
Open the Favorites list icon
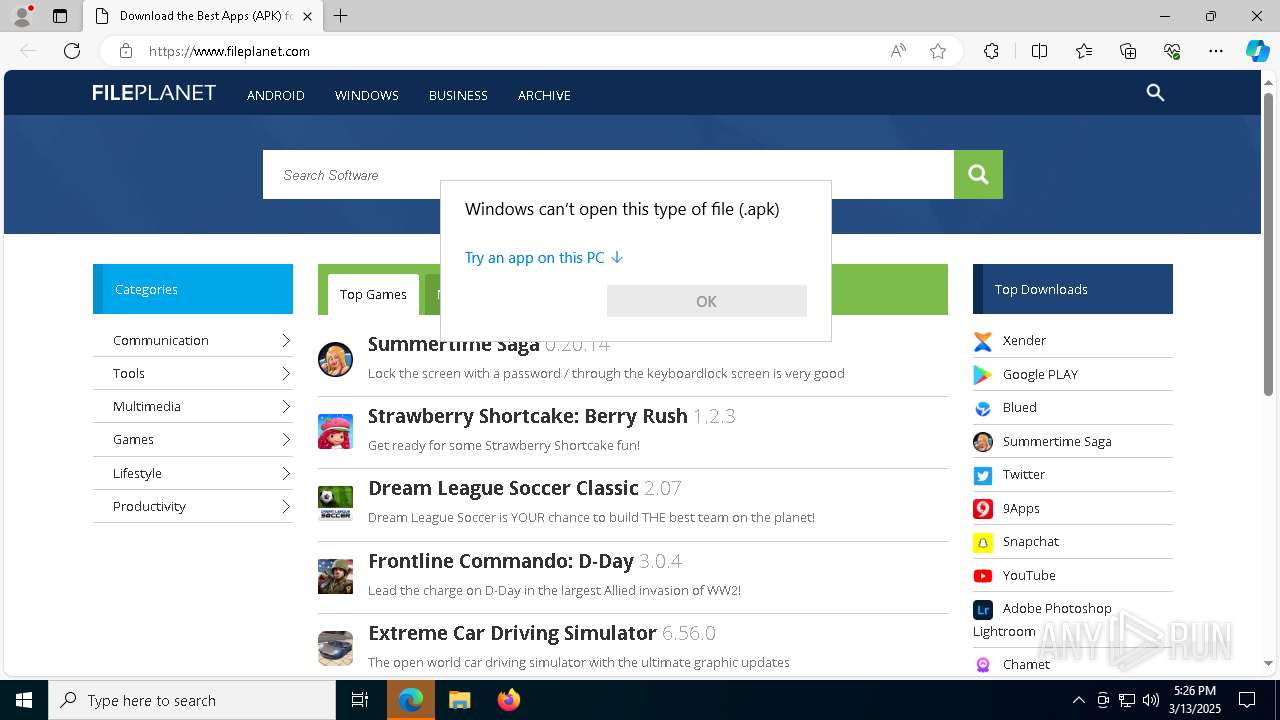tap(1084, 51)
